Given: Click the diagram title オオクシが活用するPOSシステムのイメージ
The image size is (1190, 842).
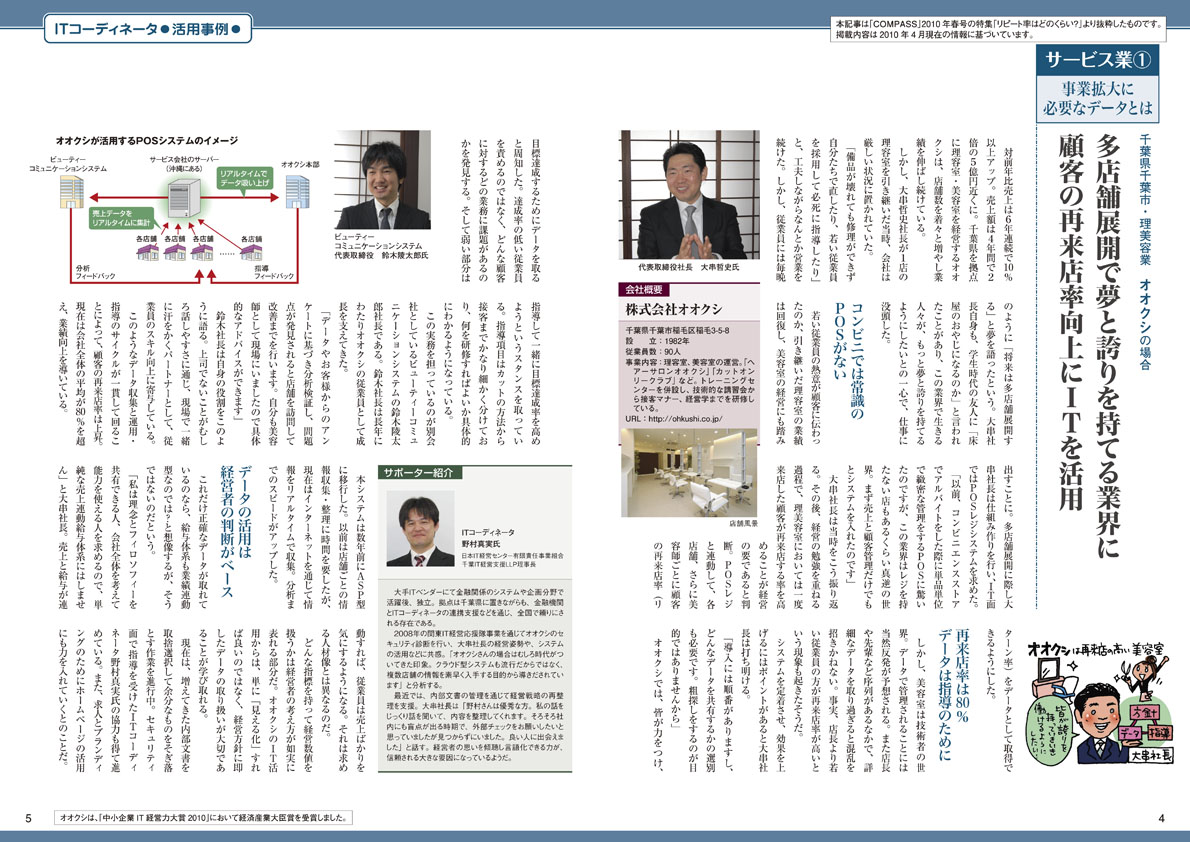Looking at the screenshot, I should 147,140.
